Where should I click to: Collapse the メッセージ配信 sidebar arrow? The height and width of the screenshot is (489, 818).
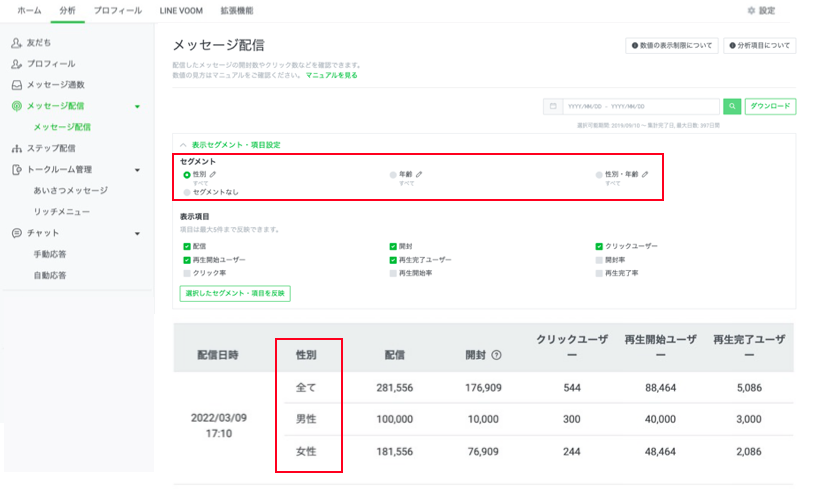pos(137,106)
